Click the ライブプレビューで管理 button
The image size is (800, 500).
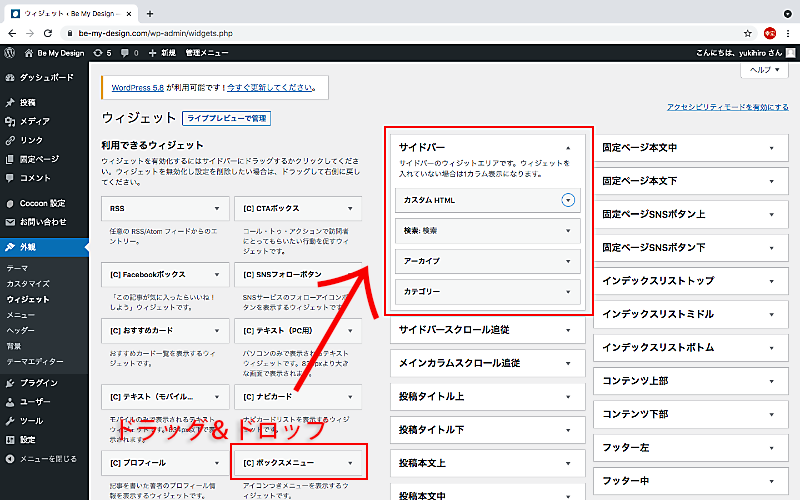226,118
